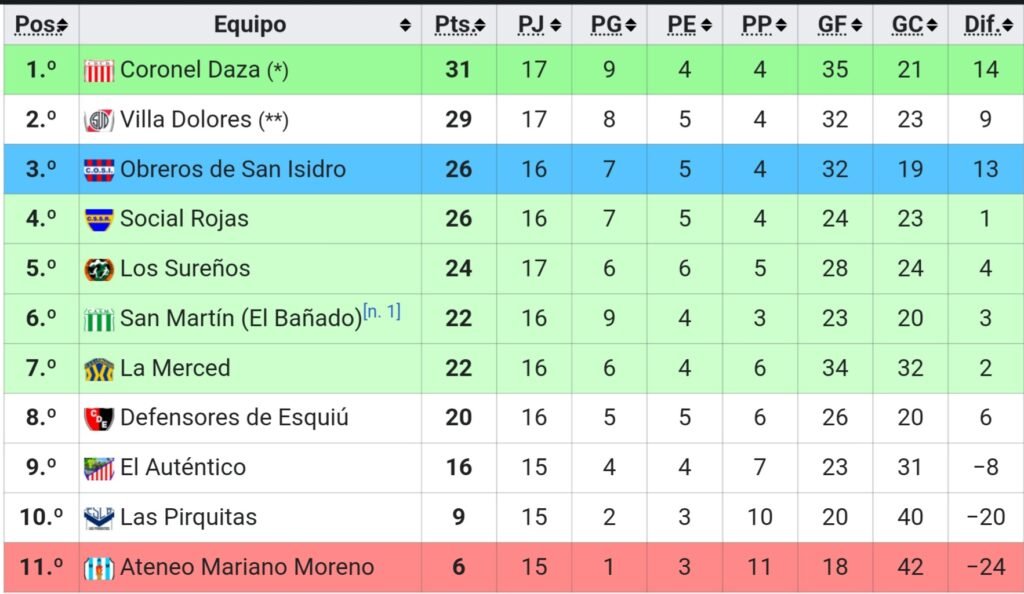This screenshot has height=594, width=1024.
Task: Click the red Ateneo Mariano Moreno points cell
Action: [459, 567]
